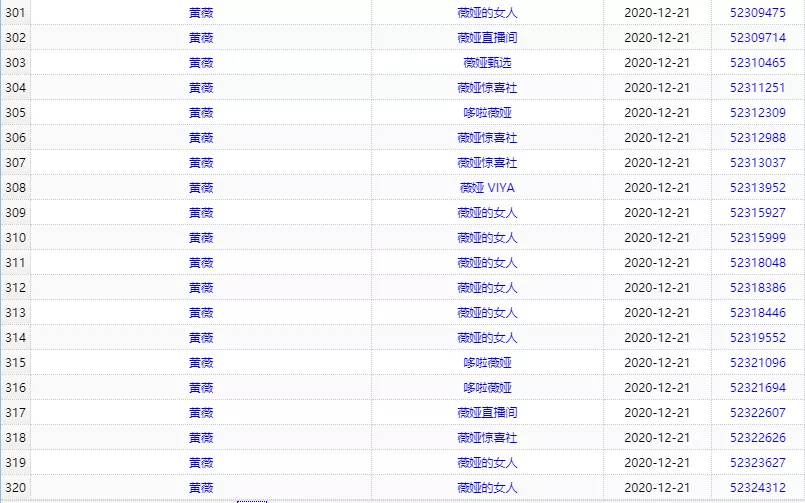Click registration number 52315999

(758, 238)
